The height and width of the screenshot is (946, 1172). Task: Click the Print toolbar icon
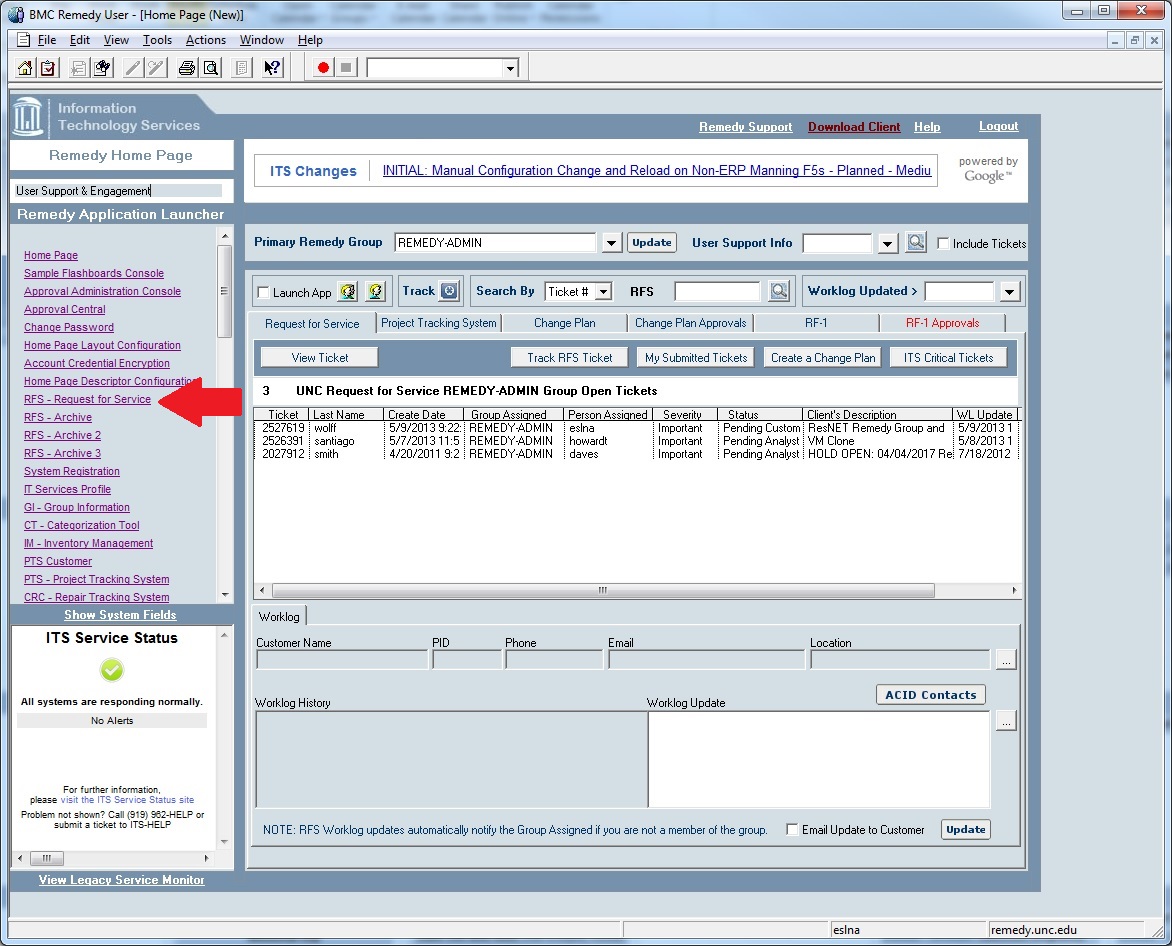(186, 68)
